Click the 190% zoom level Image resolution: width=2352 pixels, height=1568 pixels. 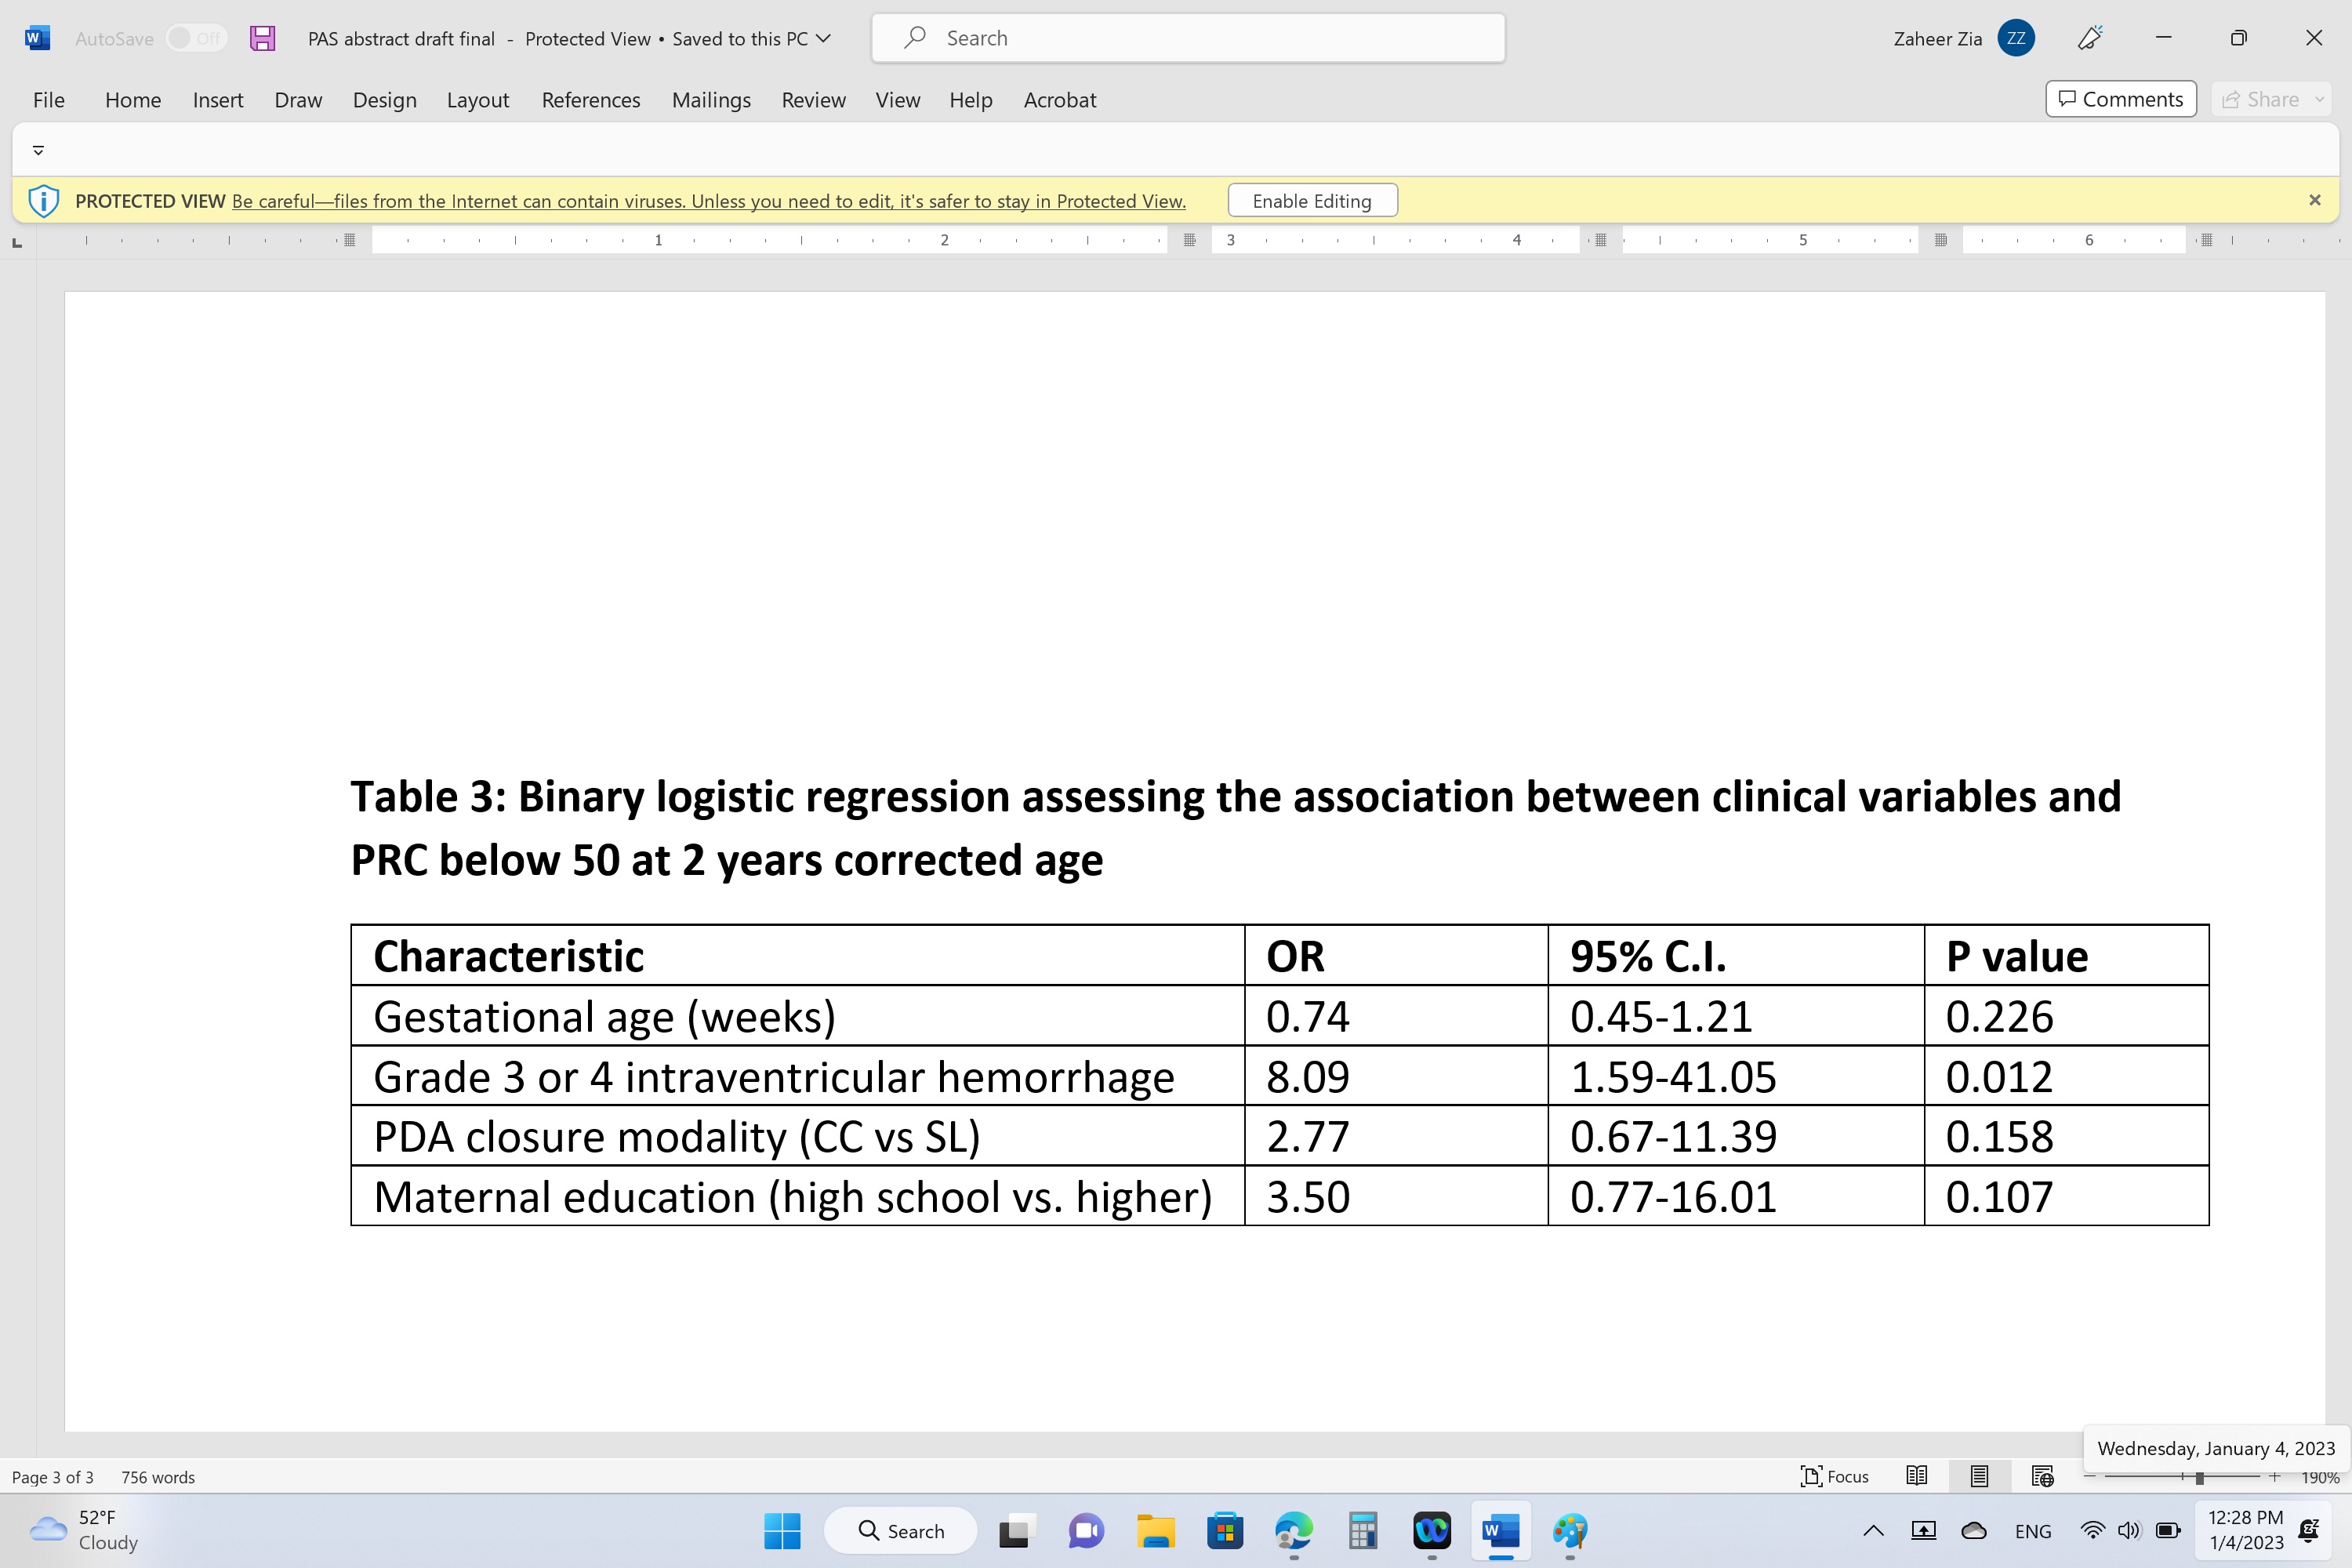[x=2320, y=1477]
